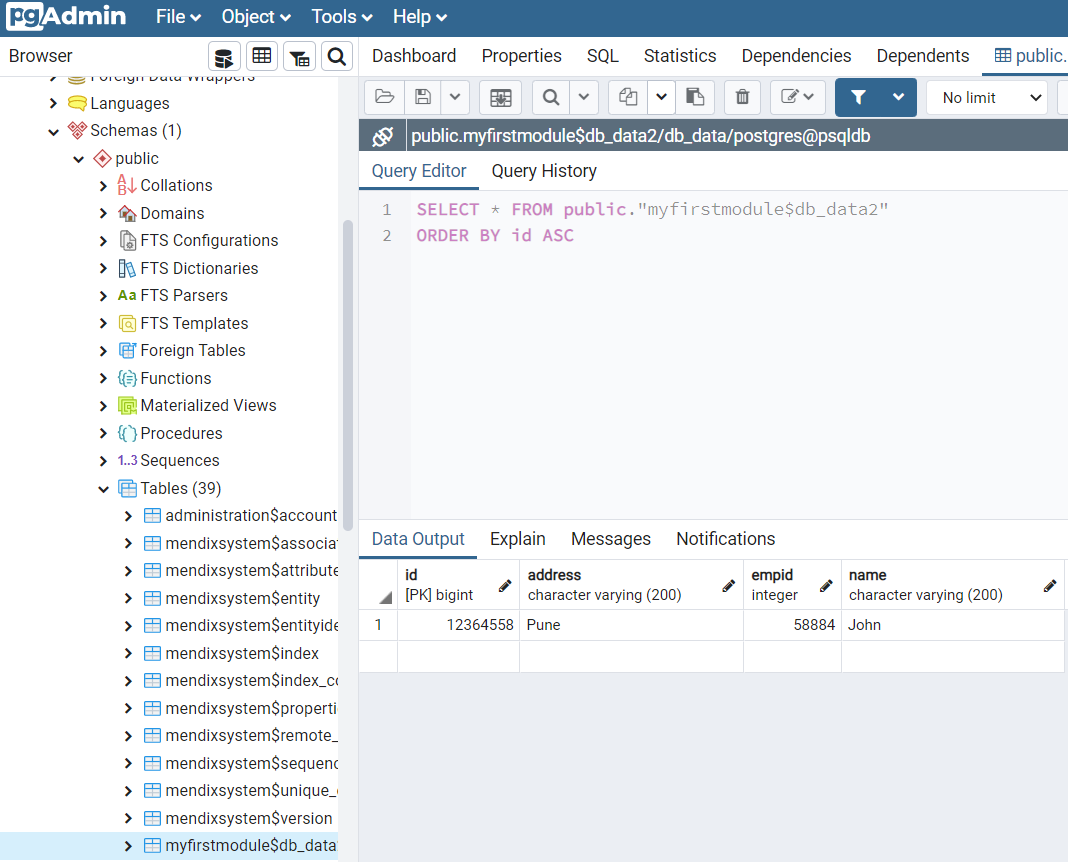This screenshot has width=1068, height=862.
Task: Open the filter options dropdown arrow
Action: coord(899,97)
